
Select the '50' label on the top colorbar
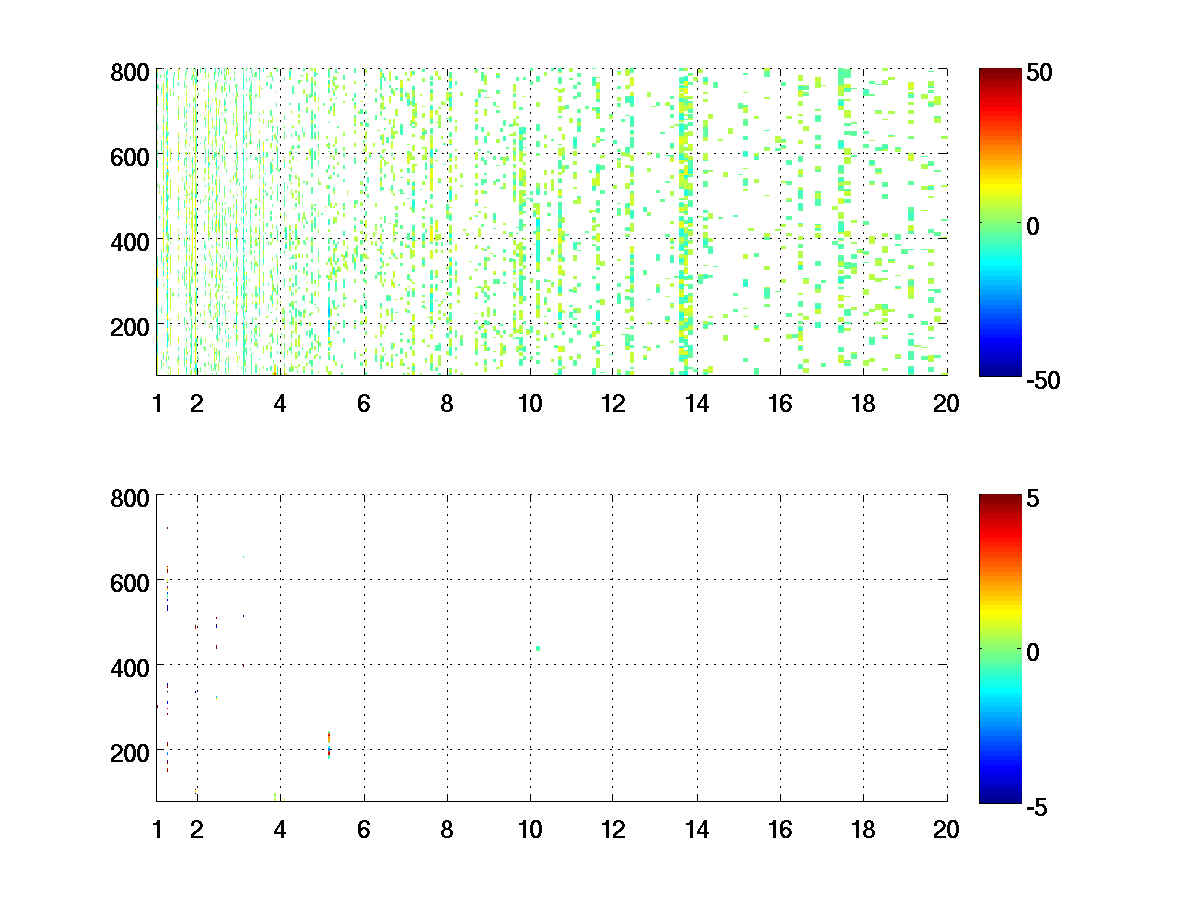[1040, 73]
